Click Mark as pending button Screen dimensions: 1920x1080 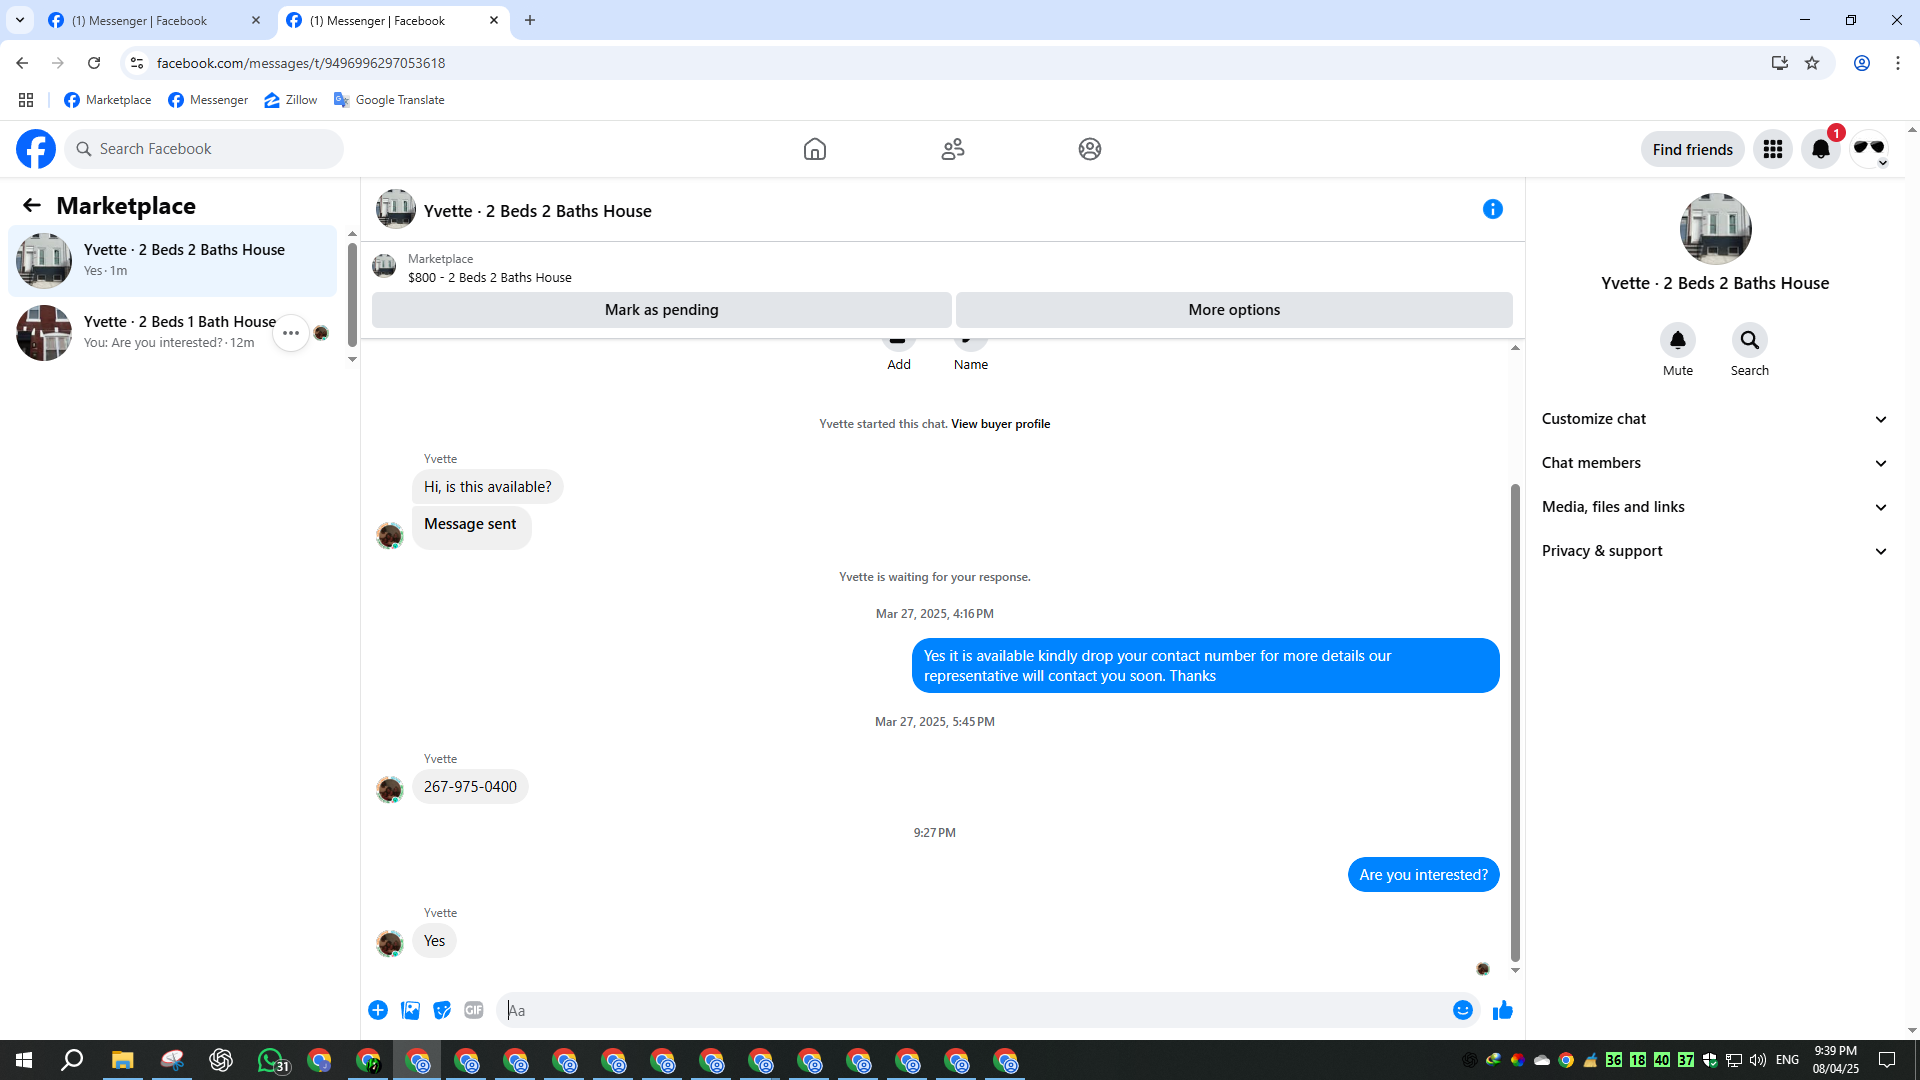tap(661, 310)
